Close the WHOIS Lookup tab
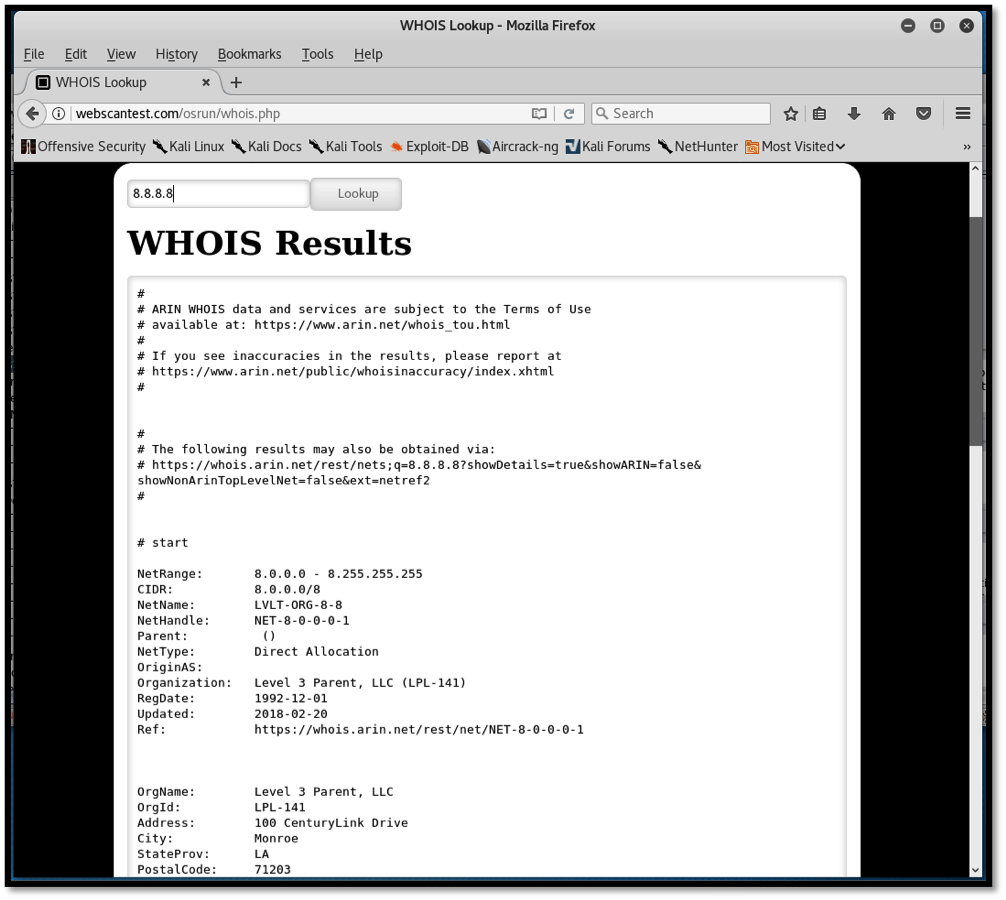The height and width of the screenshot is (900, 1006). pyautogui.click(x=207, y=82)
